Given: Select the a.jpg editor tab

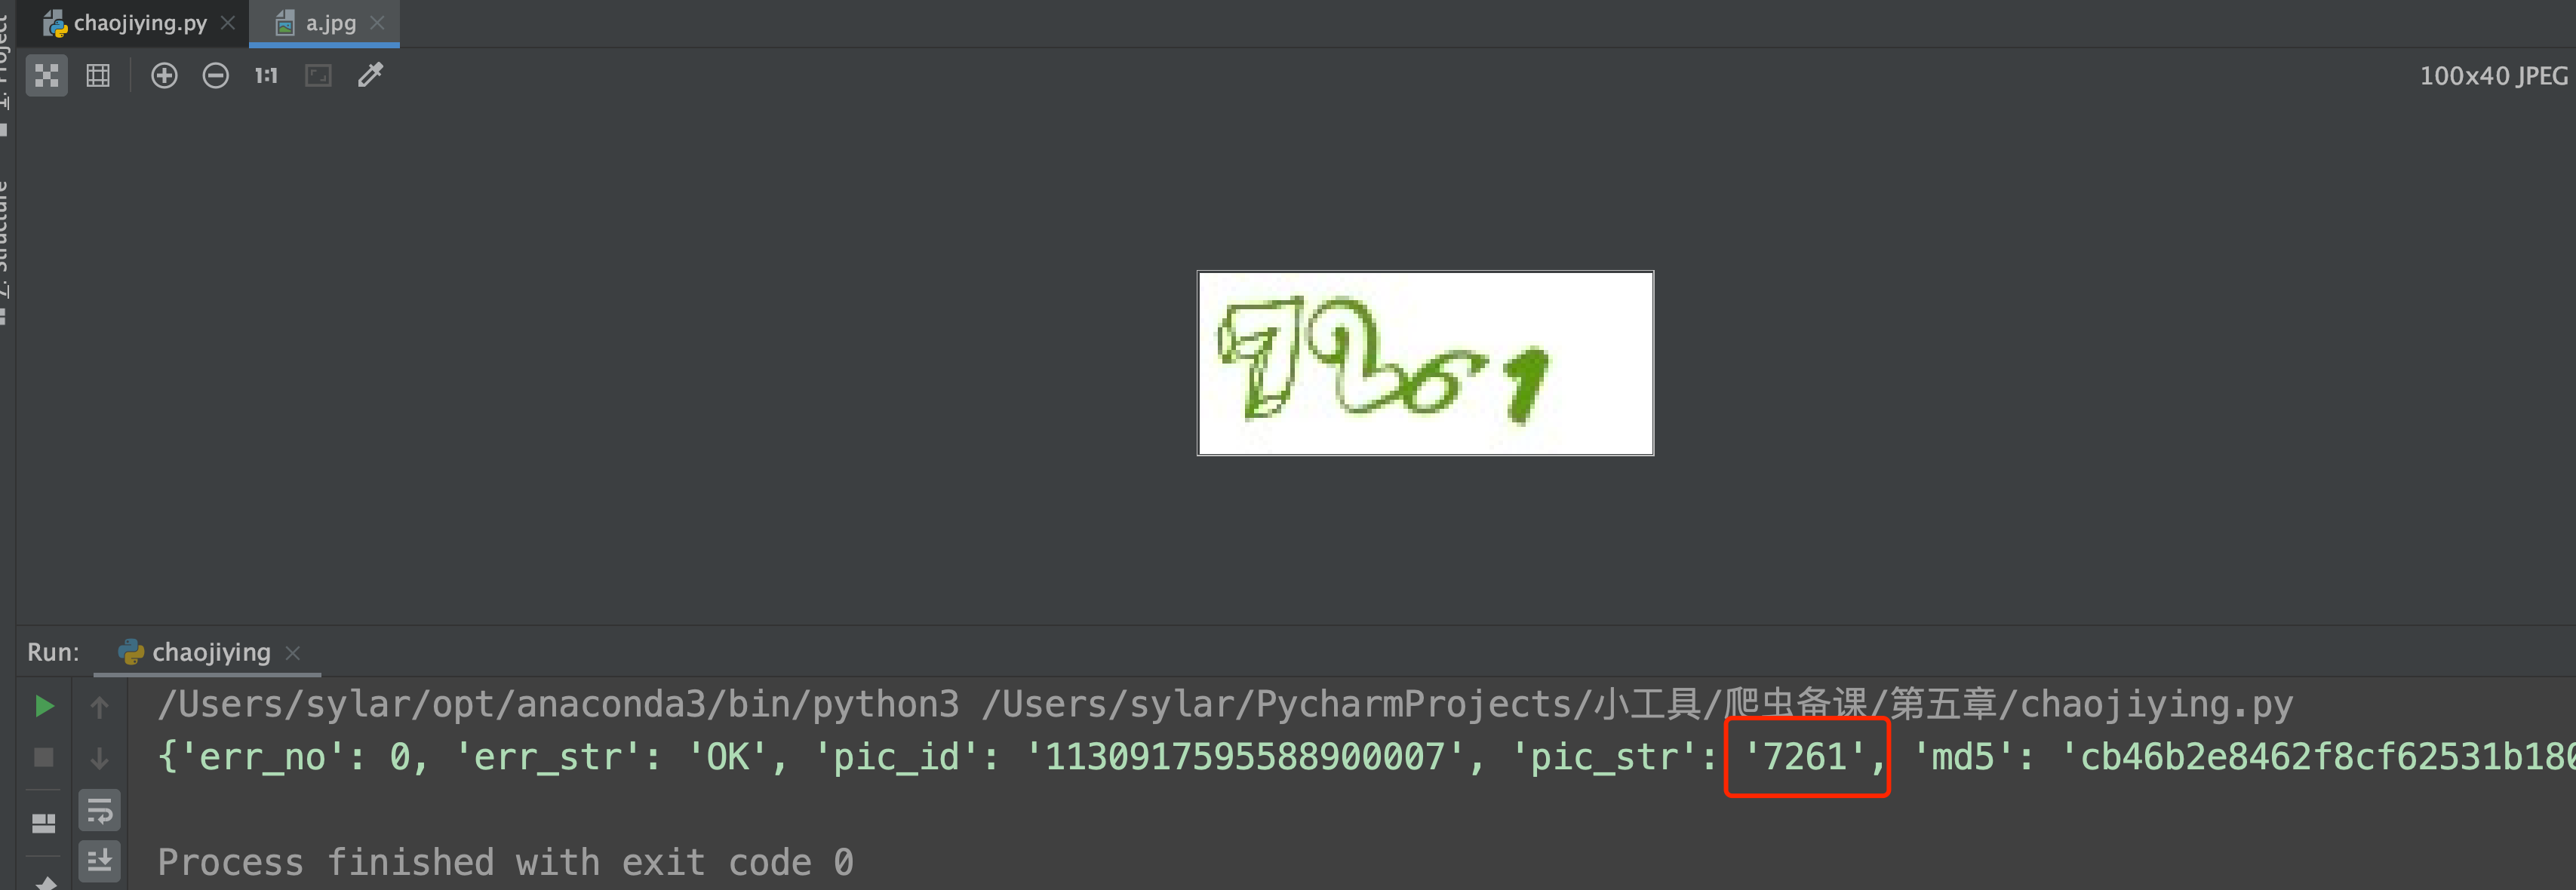Looking at the screenshot, I should [315, 23].
